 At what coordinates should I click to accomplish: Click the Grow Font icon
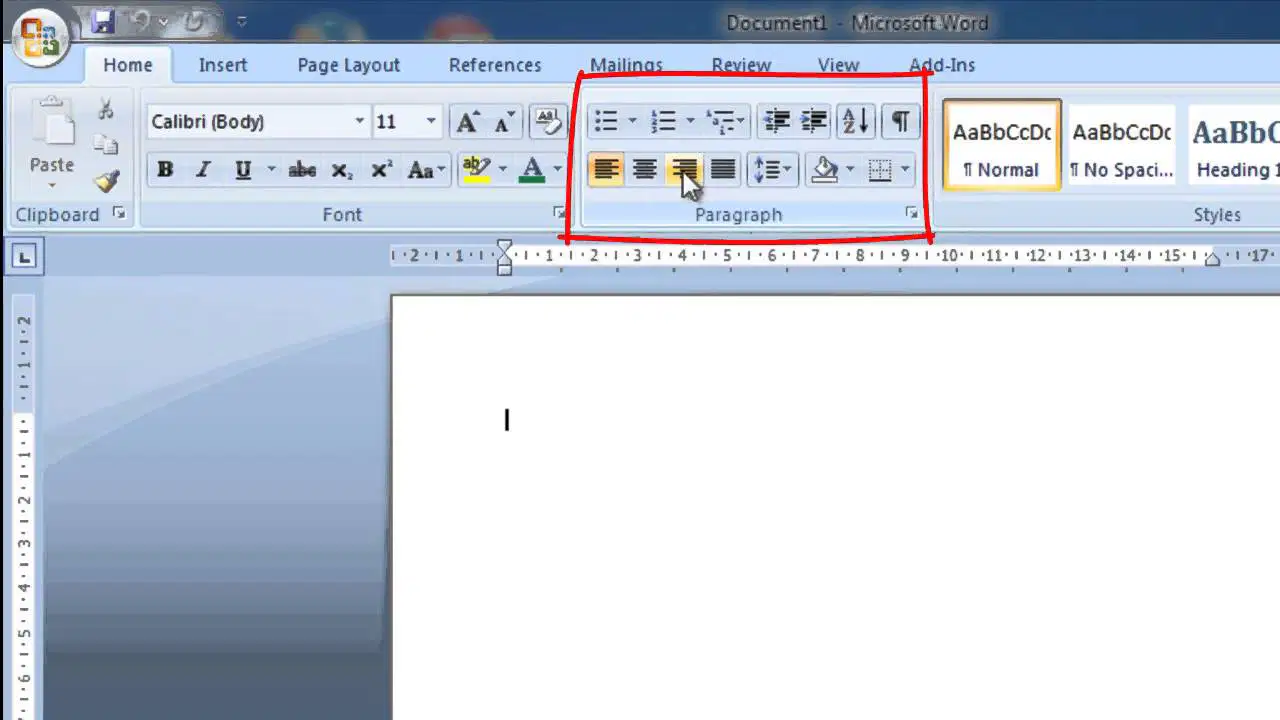click(467, 122)
